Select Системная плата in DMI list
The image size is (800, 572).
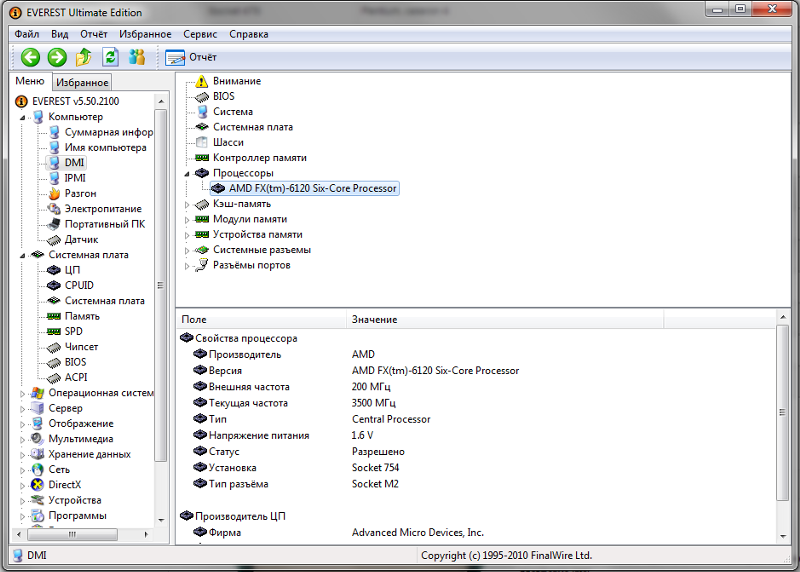click(253, 127)
